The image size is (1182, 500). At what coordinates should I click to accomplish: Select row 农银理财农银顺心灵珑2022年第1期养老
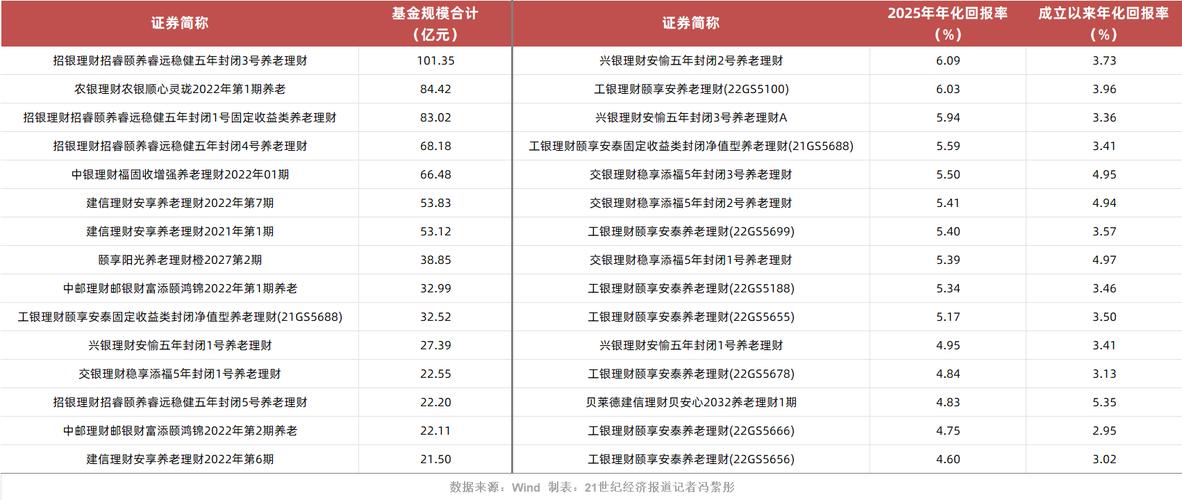pos(180,89)
